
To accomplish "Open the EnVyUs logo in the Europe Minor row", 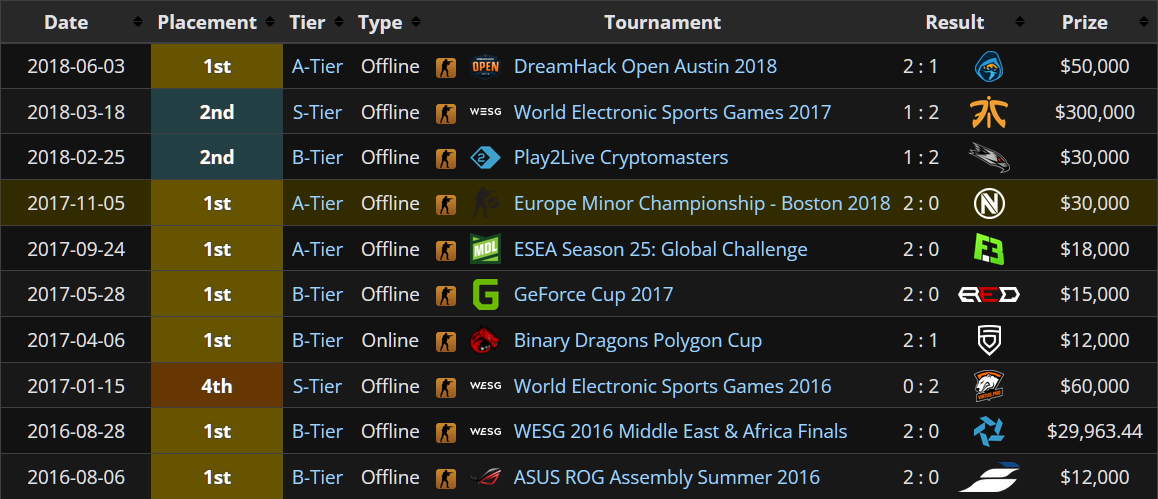I will coord(989,203).
